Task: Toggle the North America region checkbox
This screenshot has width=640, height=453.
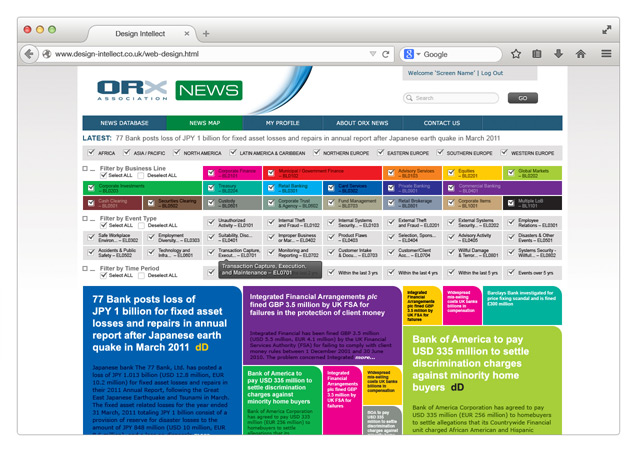Action: point(177,153)
